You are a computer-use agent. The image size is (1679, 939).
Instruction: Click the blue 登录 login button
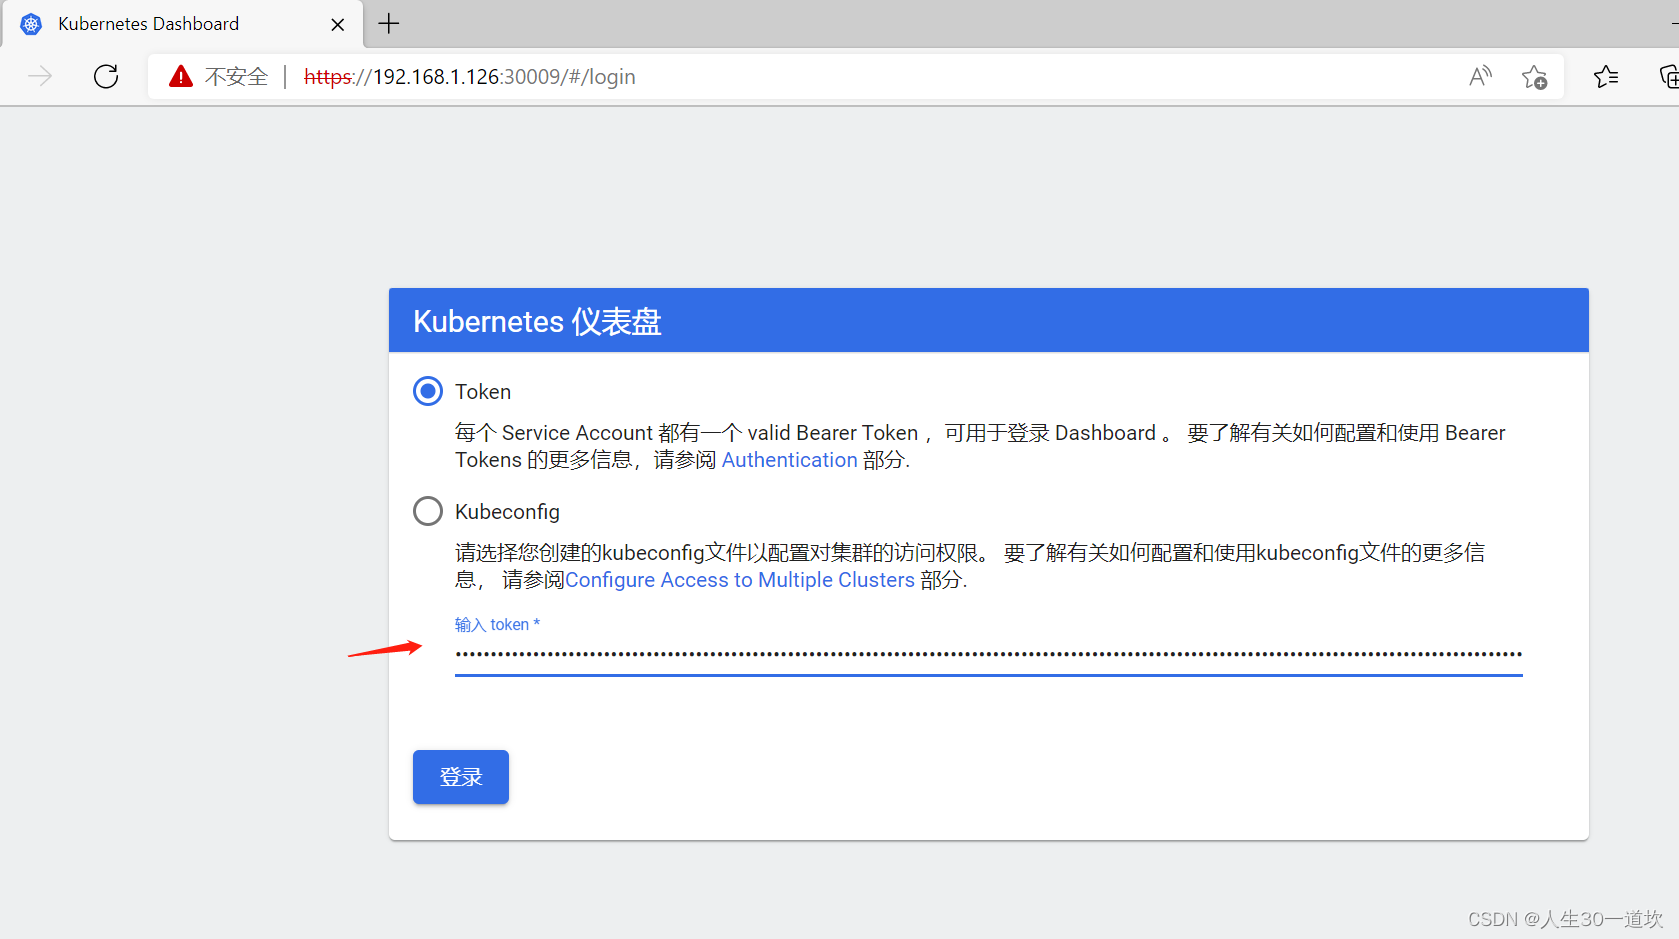(461, 777)
